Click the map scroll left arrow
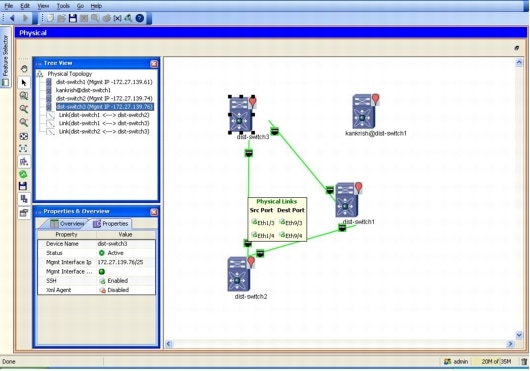 169,344
